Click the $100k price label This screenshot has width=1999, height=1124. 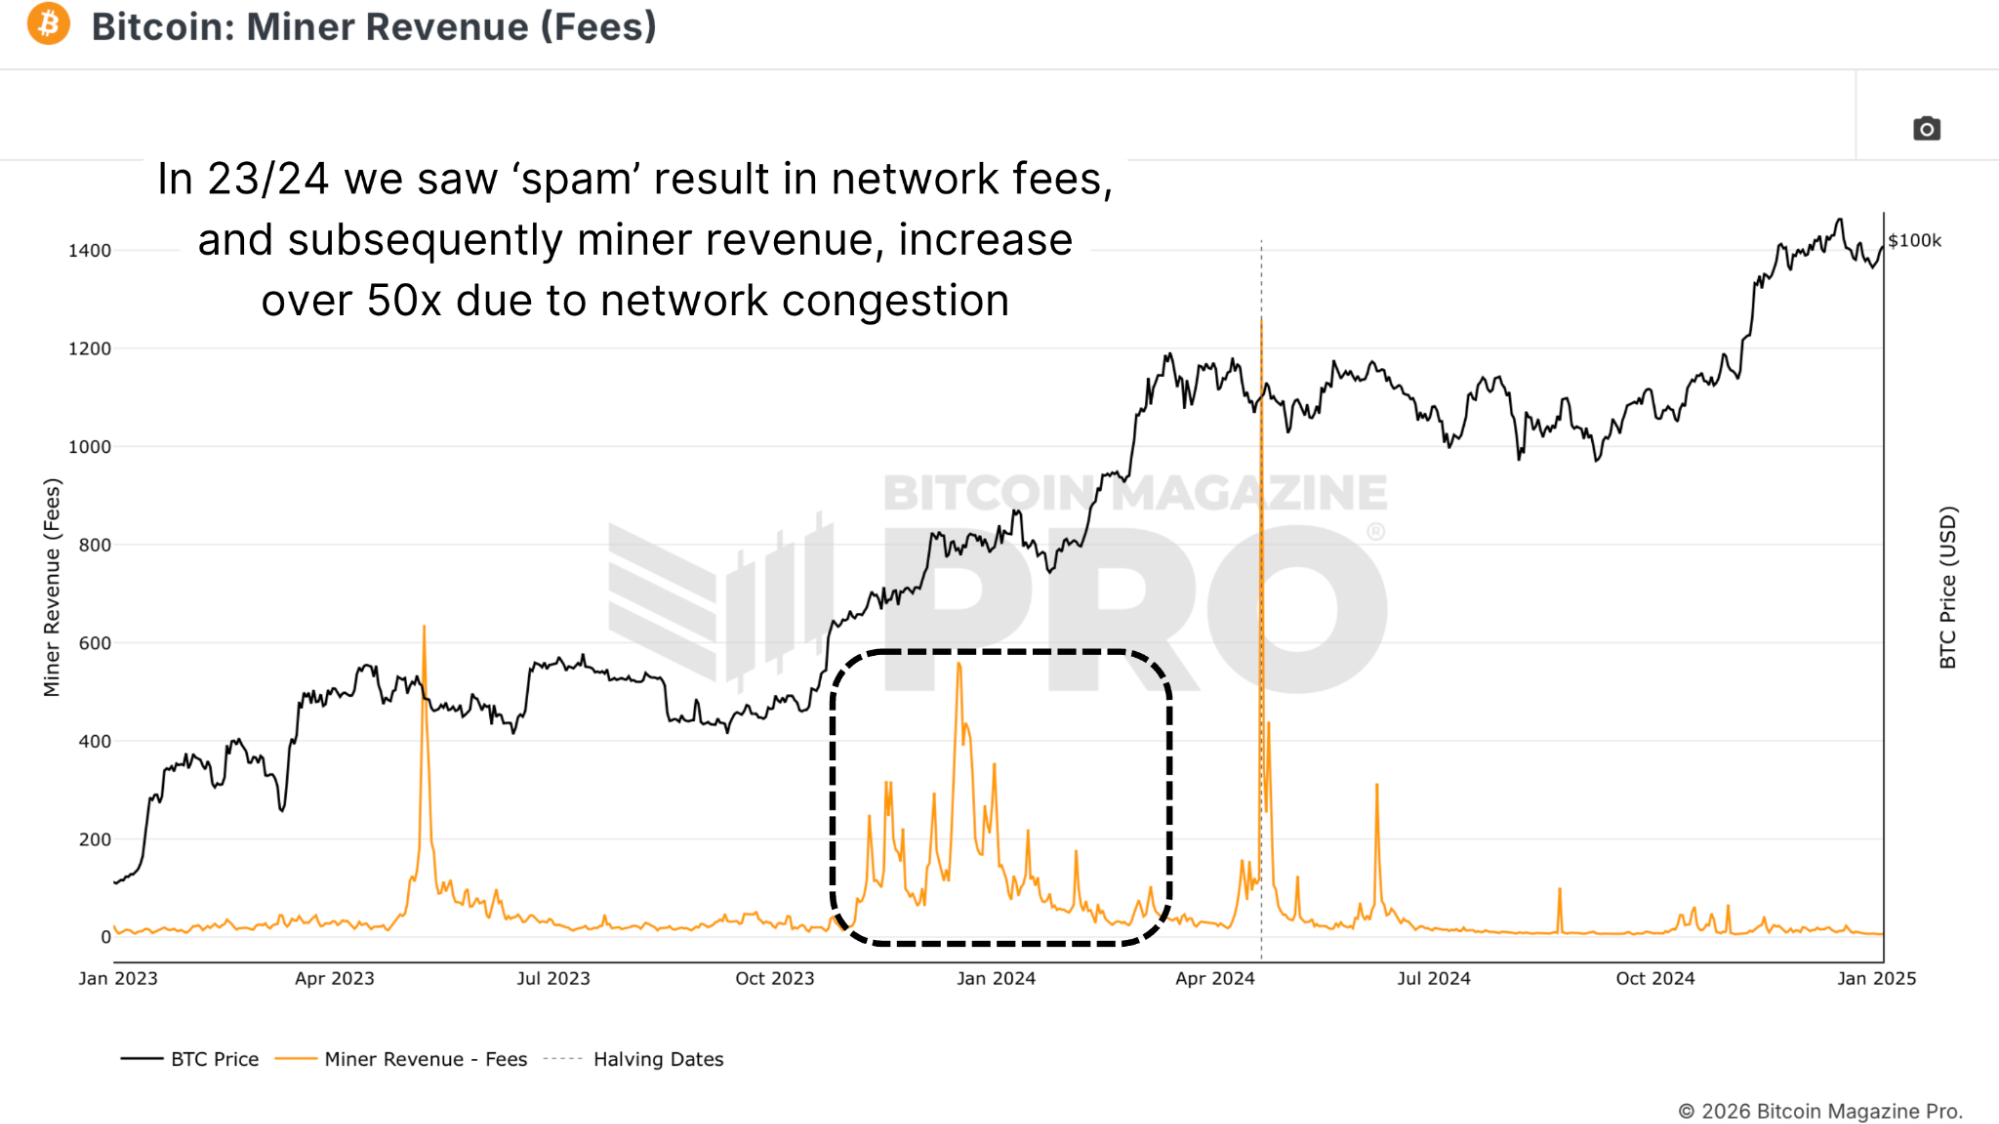1914,241
